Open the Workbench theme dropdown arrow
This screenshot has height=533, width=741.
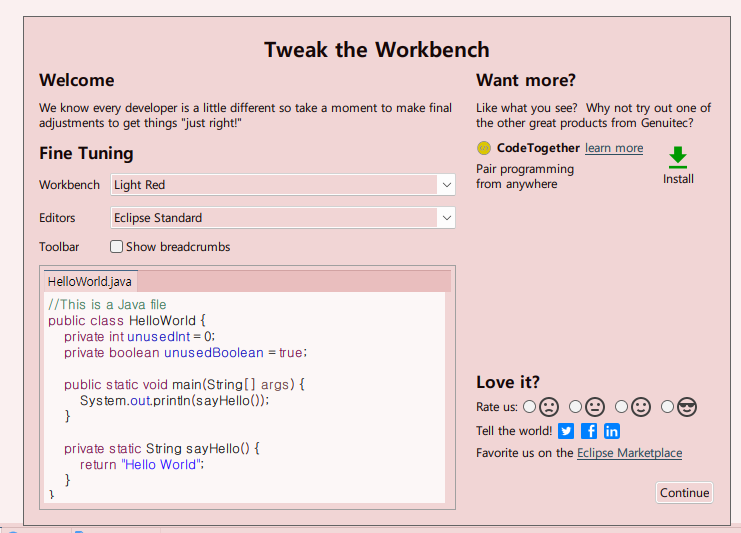(446, 185)
